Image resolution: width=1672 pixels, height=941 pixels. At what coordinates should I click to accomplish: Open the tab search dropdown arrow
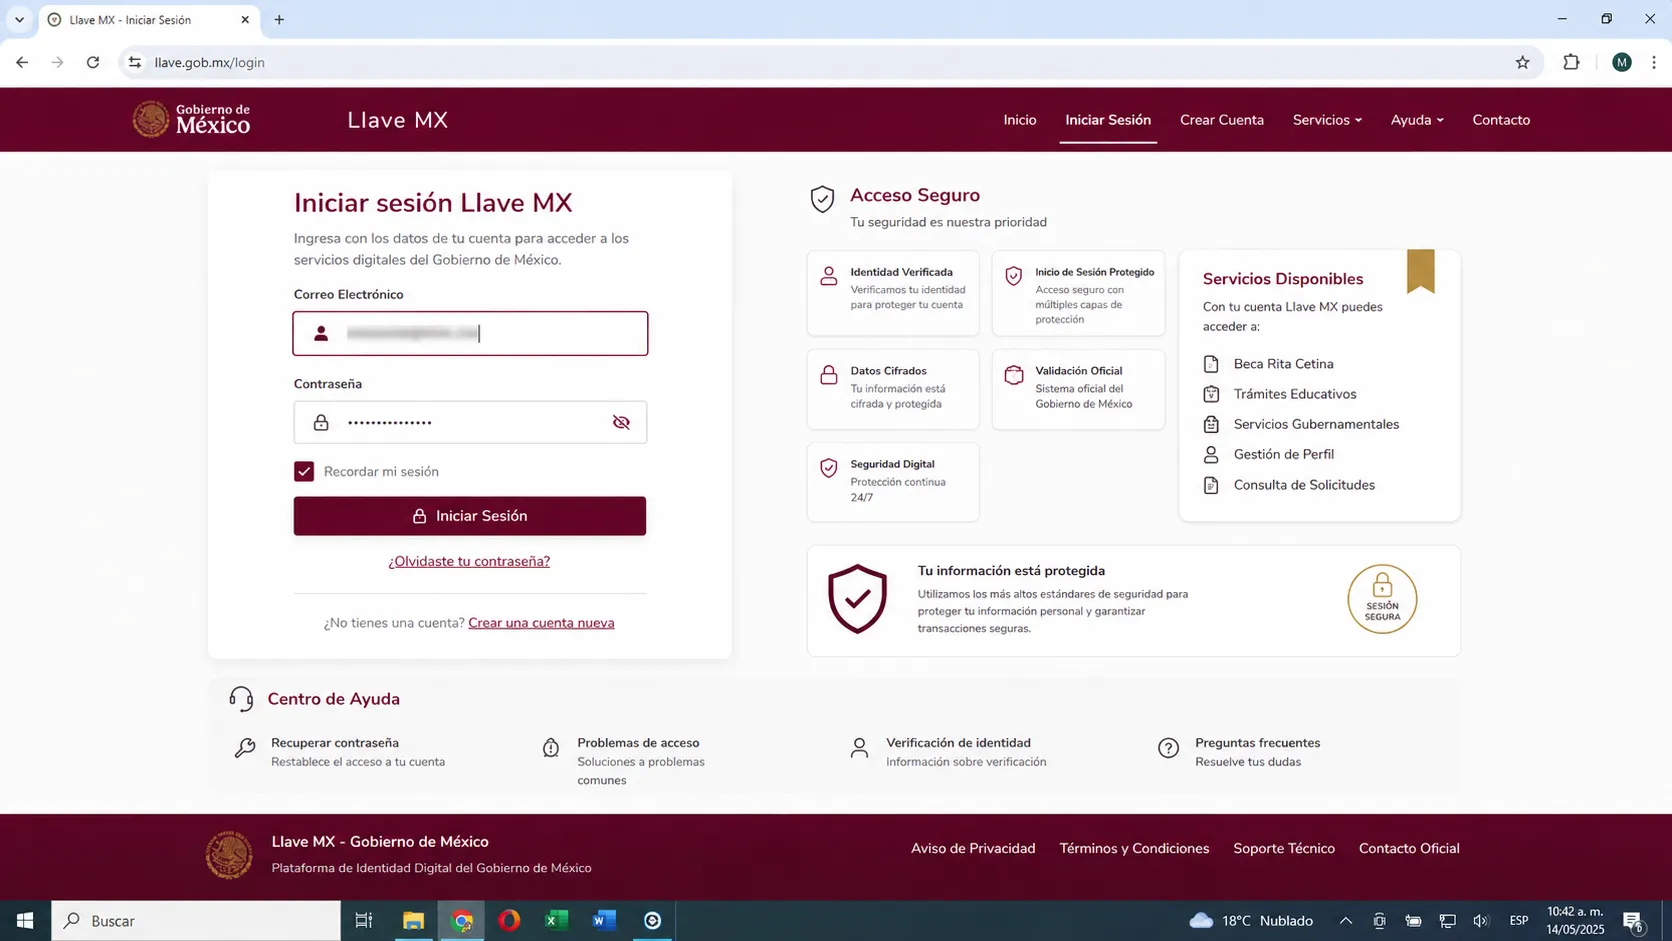point(19,19)
